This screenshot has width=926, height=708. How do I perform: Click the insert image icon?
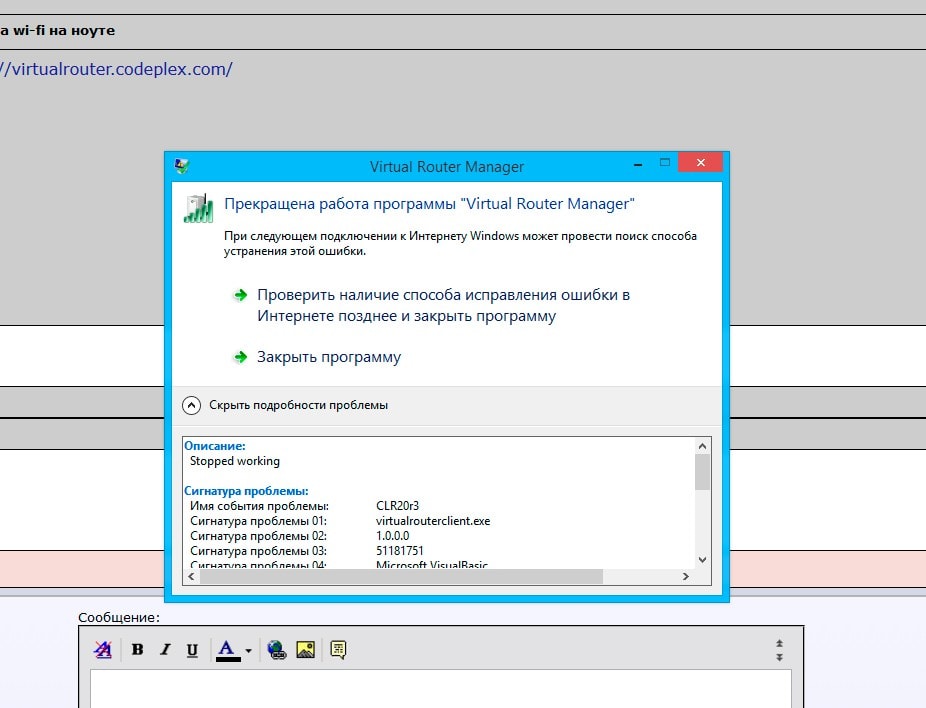point(306,649)
